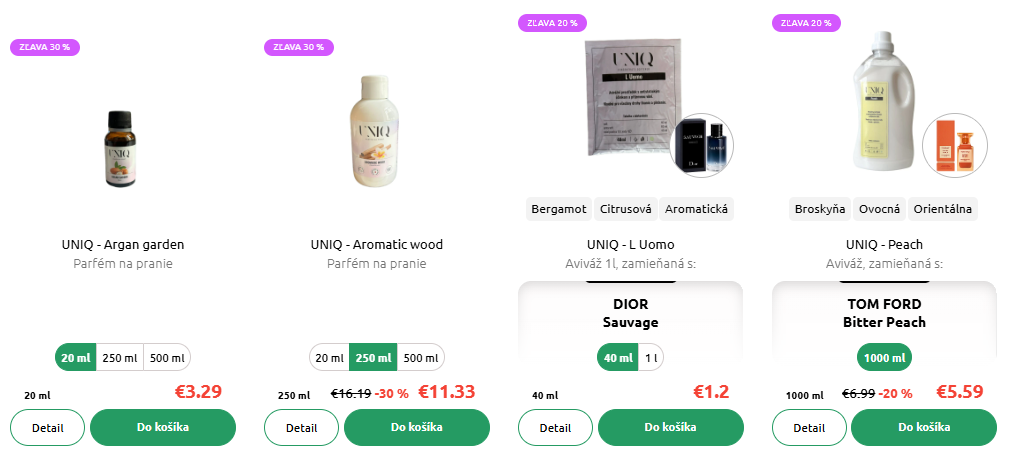Select 250 ml size for Argan garden

pyautogui.click(x=120, y=357)
